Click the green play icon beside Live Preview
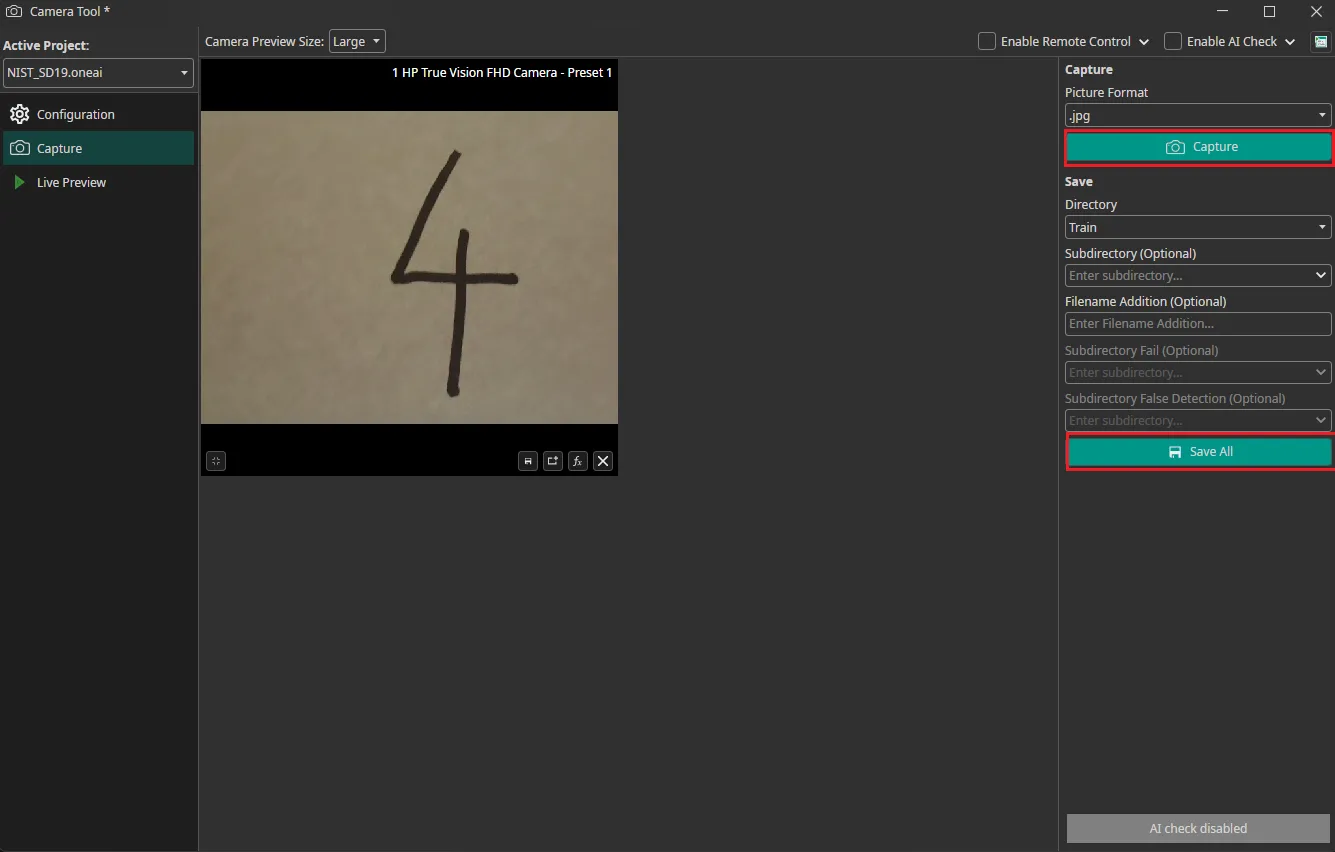1335x852 pixels. 21,182
